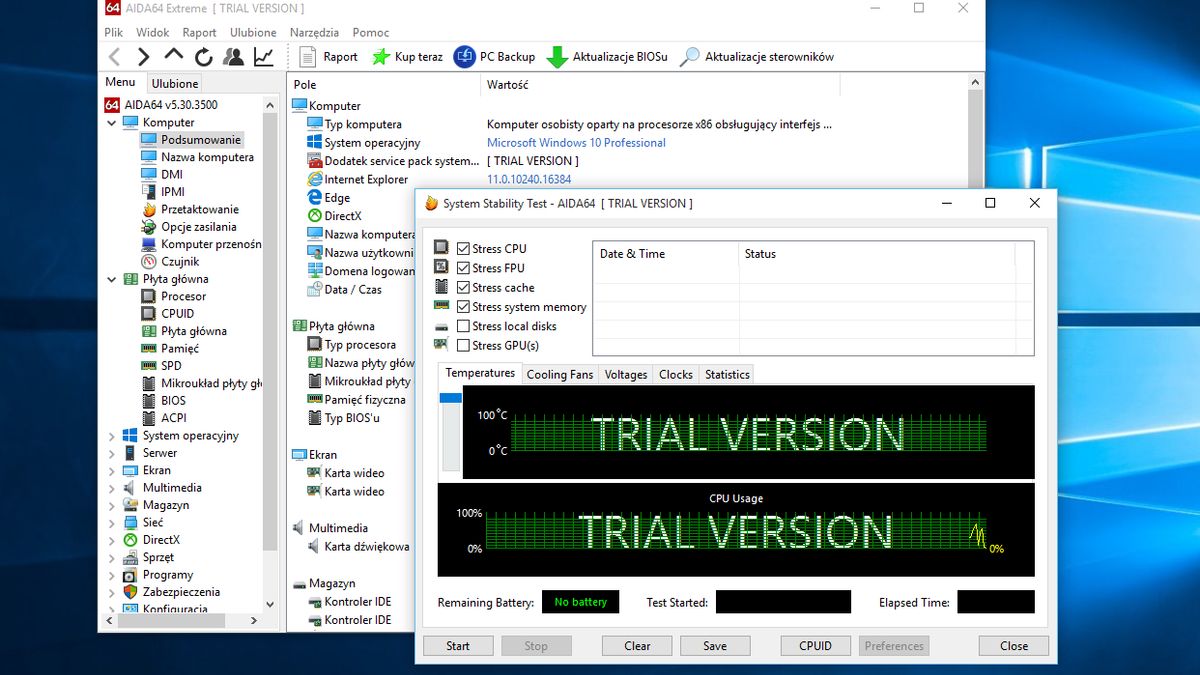The width and height of the screenshot is (1200, 675).
Task: Click the Start button
Action: (458, 646)
